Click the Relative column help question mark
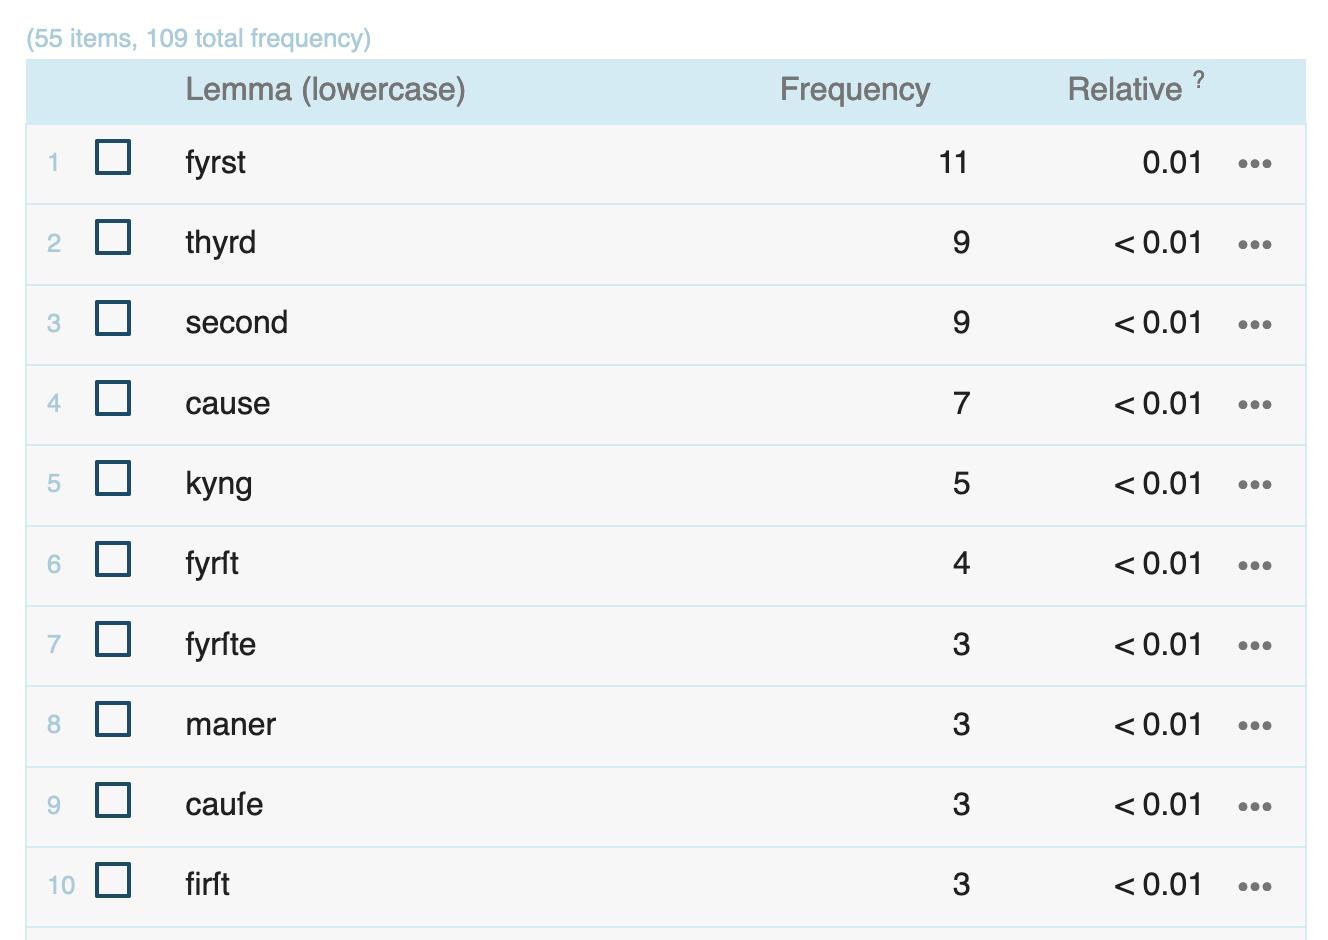1328x940 pixels. (1199, 80)
